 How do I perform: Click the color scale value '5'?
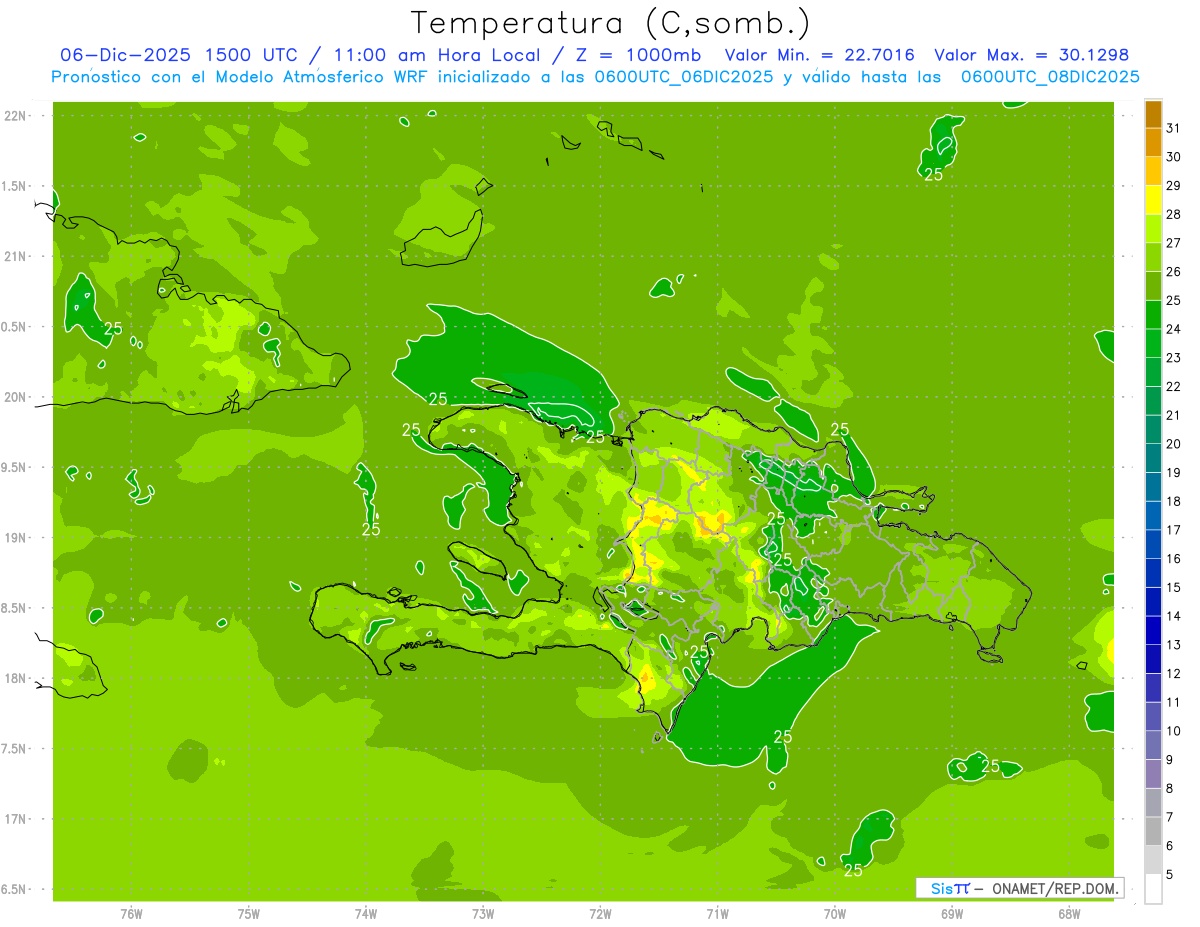click(1170, 874)
